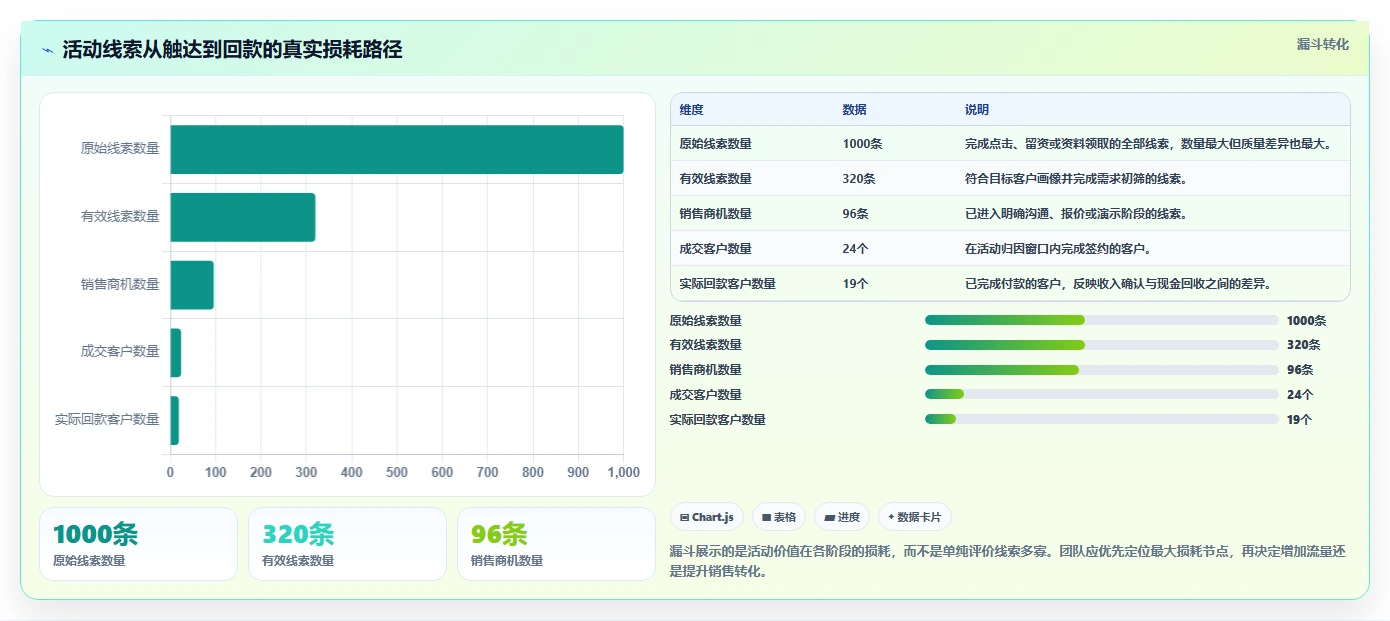Click the 1,000 tick label on the chart axis
The width and height of the screenshot is (1390, 621).
[623, 473]
